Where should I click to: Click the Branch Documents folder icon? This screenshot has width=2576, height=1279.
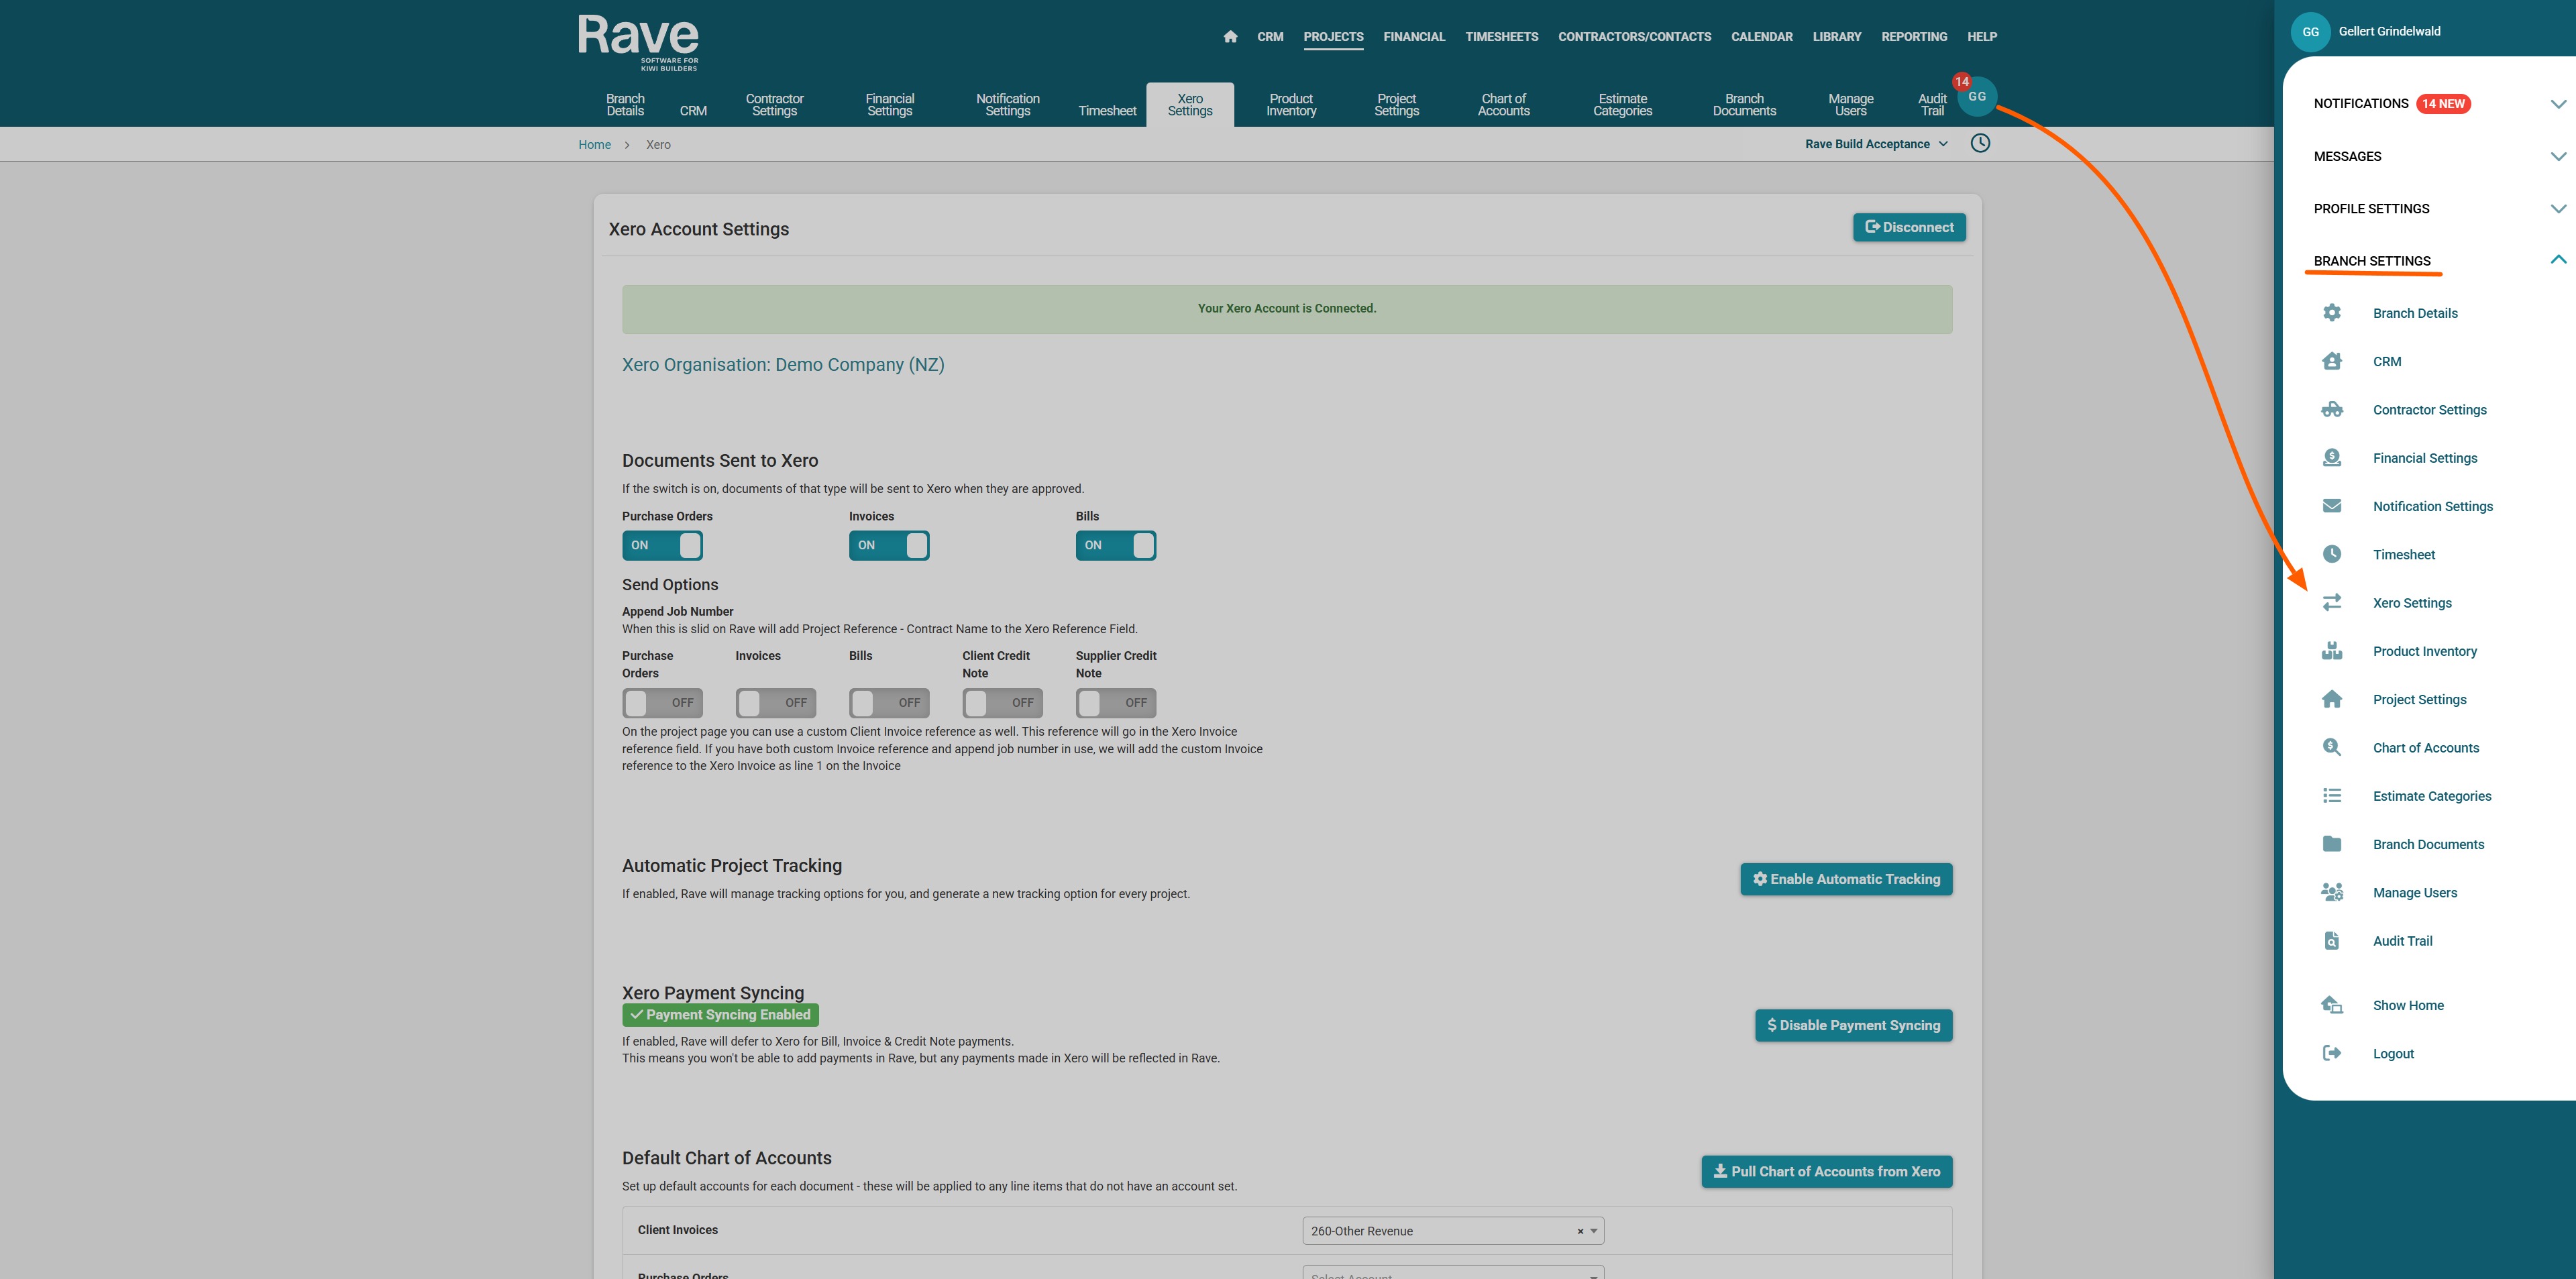tap(2331, 844)
